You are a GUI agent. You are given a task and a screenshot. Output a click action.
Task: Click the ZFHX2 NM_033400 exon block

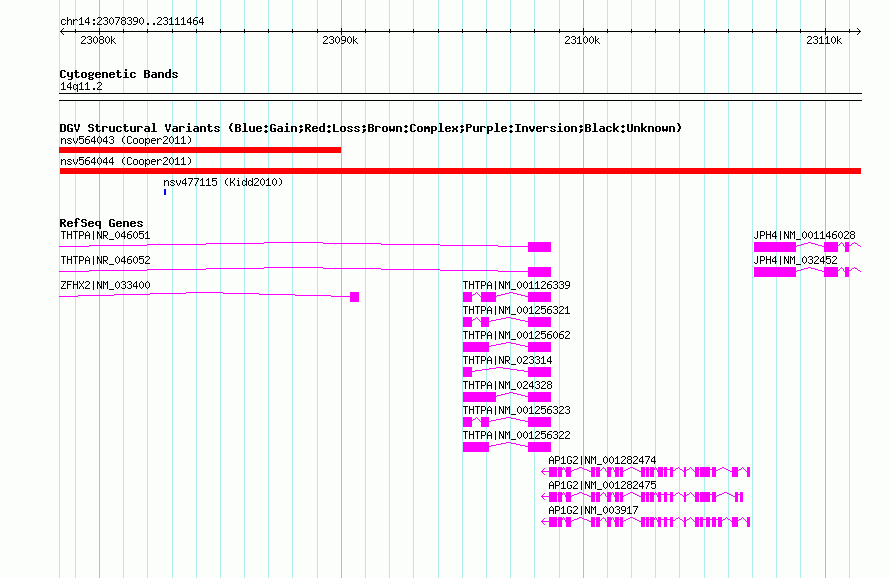coord(354,297)
